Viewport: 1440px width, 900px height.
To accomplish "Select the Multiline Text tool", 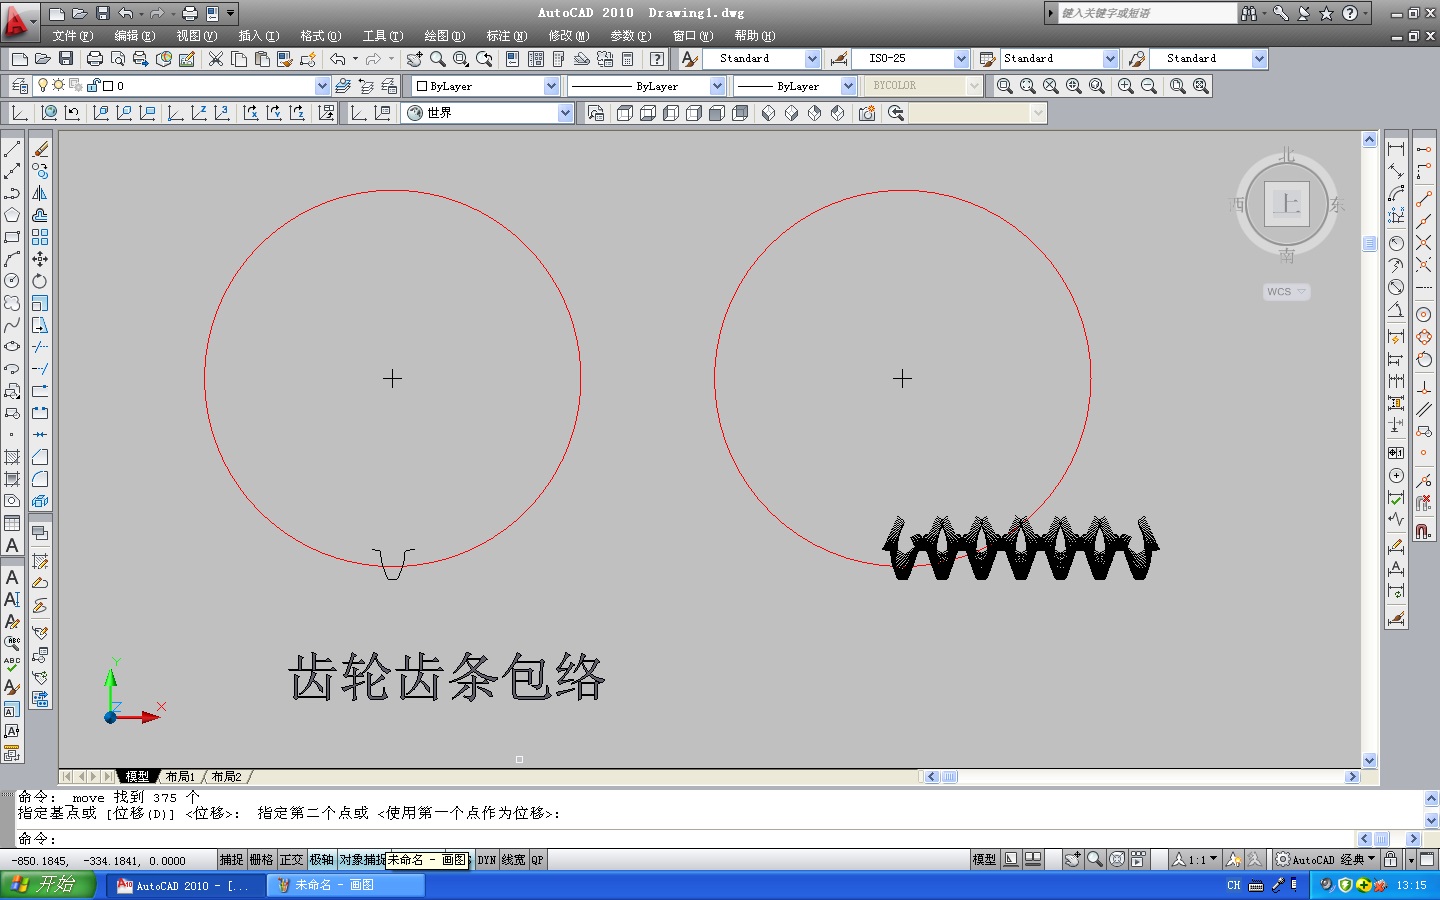I will 12,545.
